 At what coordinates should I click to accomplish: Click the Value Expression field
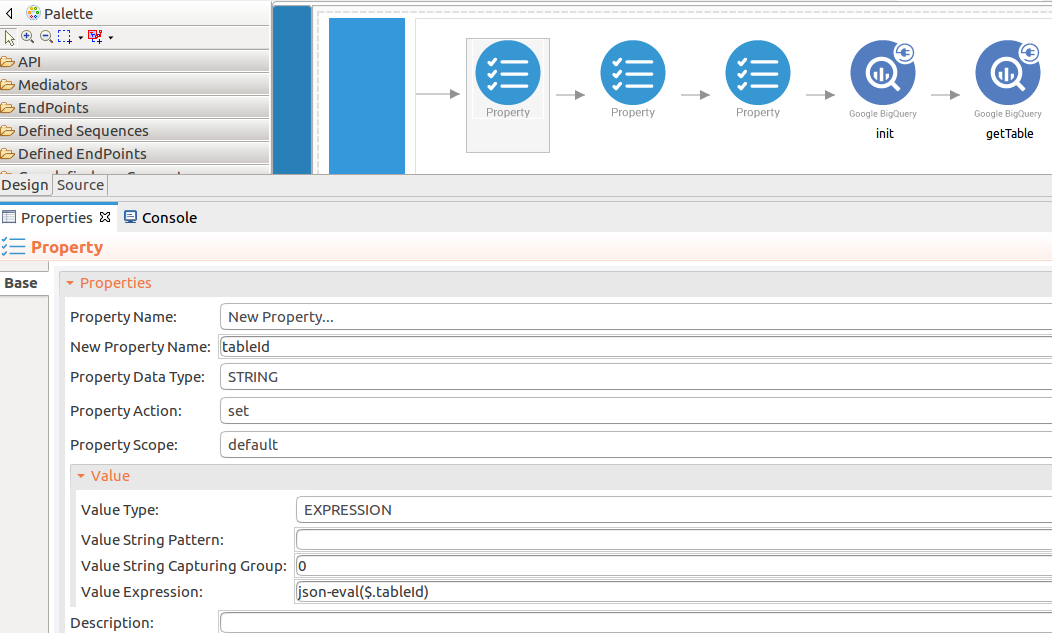[674, 592]
